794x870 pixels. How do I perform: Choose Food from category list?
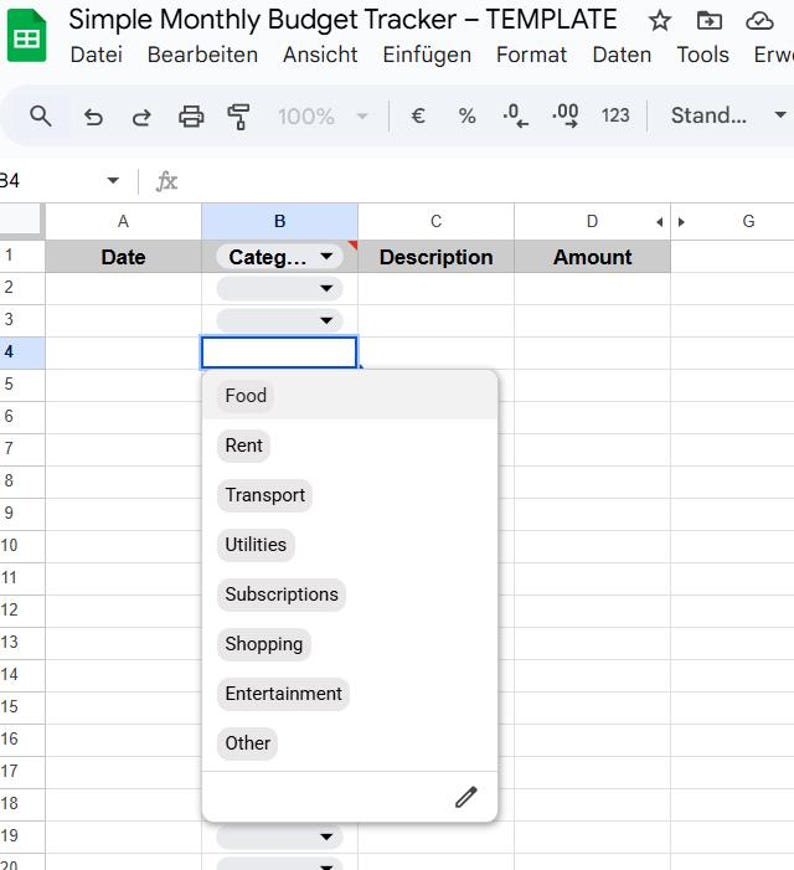click(x=350, y=396)
